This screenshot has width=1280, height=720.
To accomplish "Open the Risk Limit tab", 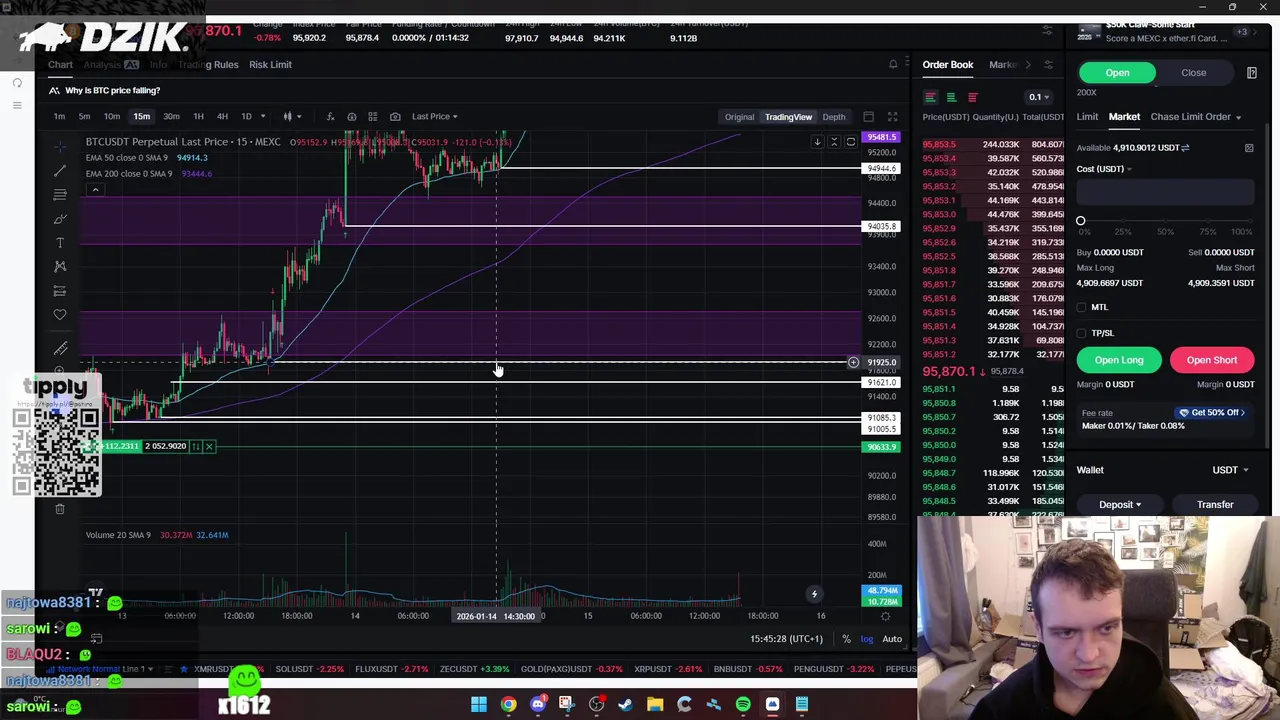I will pos(270,65).
